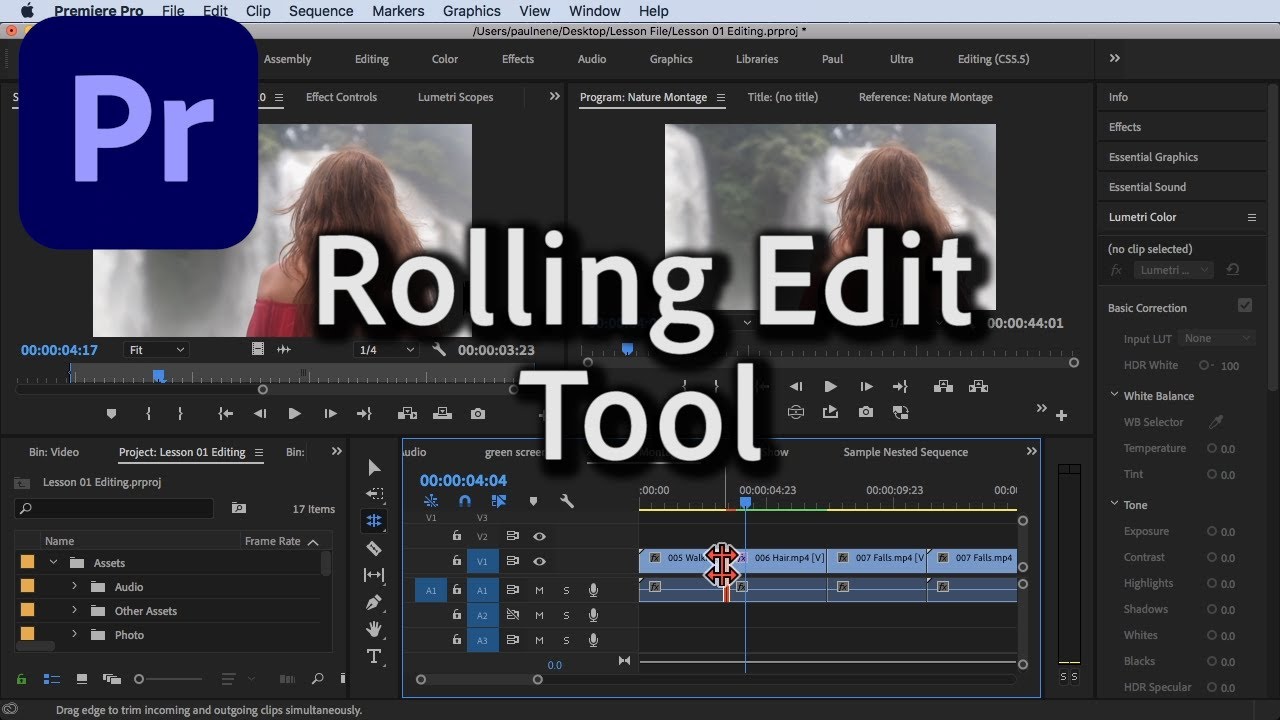Viewport: 1280px width, 720px height.
Task: Select the Hand tool
Action: 374,629
